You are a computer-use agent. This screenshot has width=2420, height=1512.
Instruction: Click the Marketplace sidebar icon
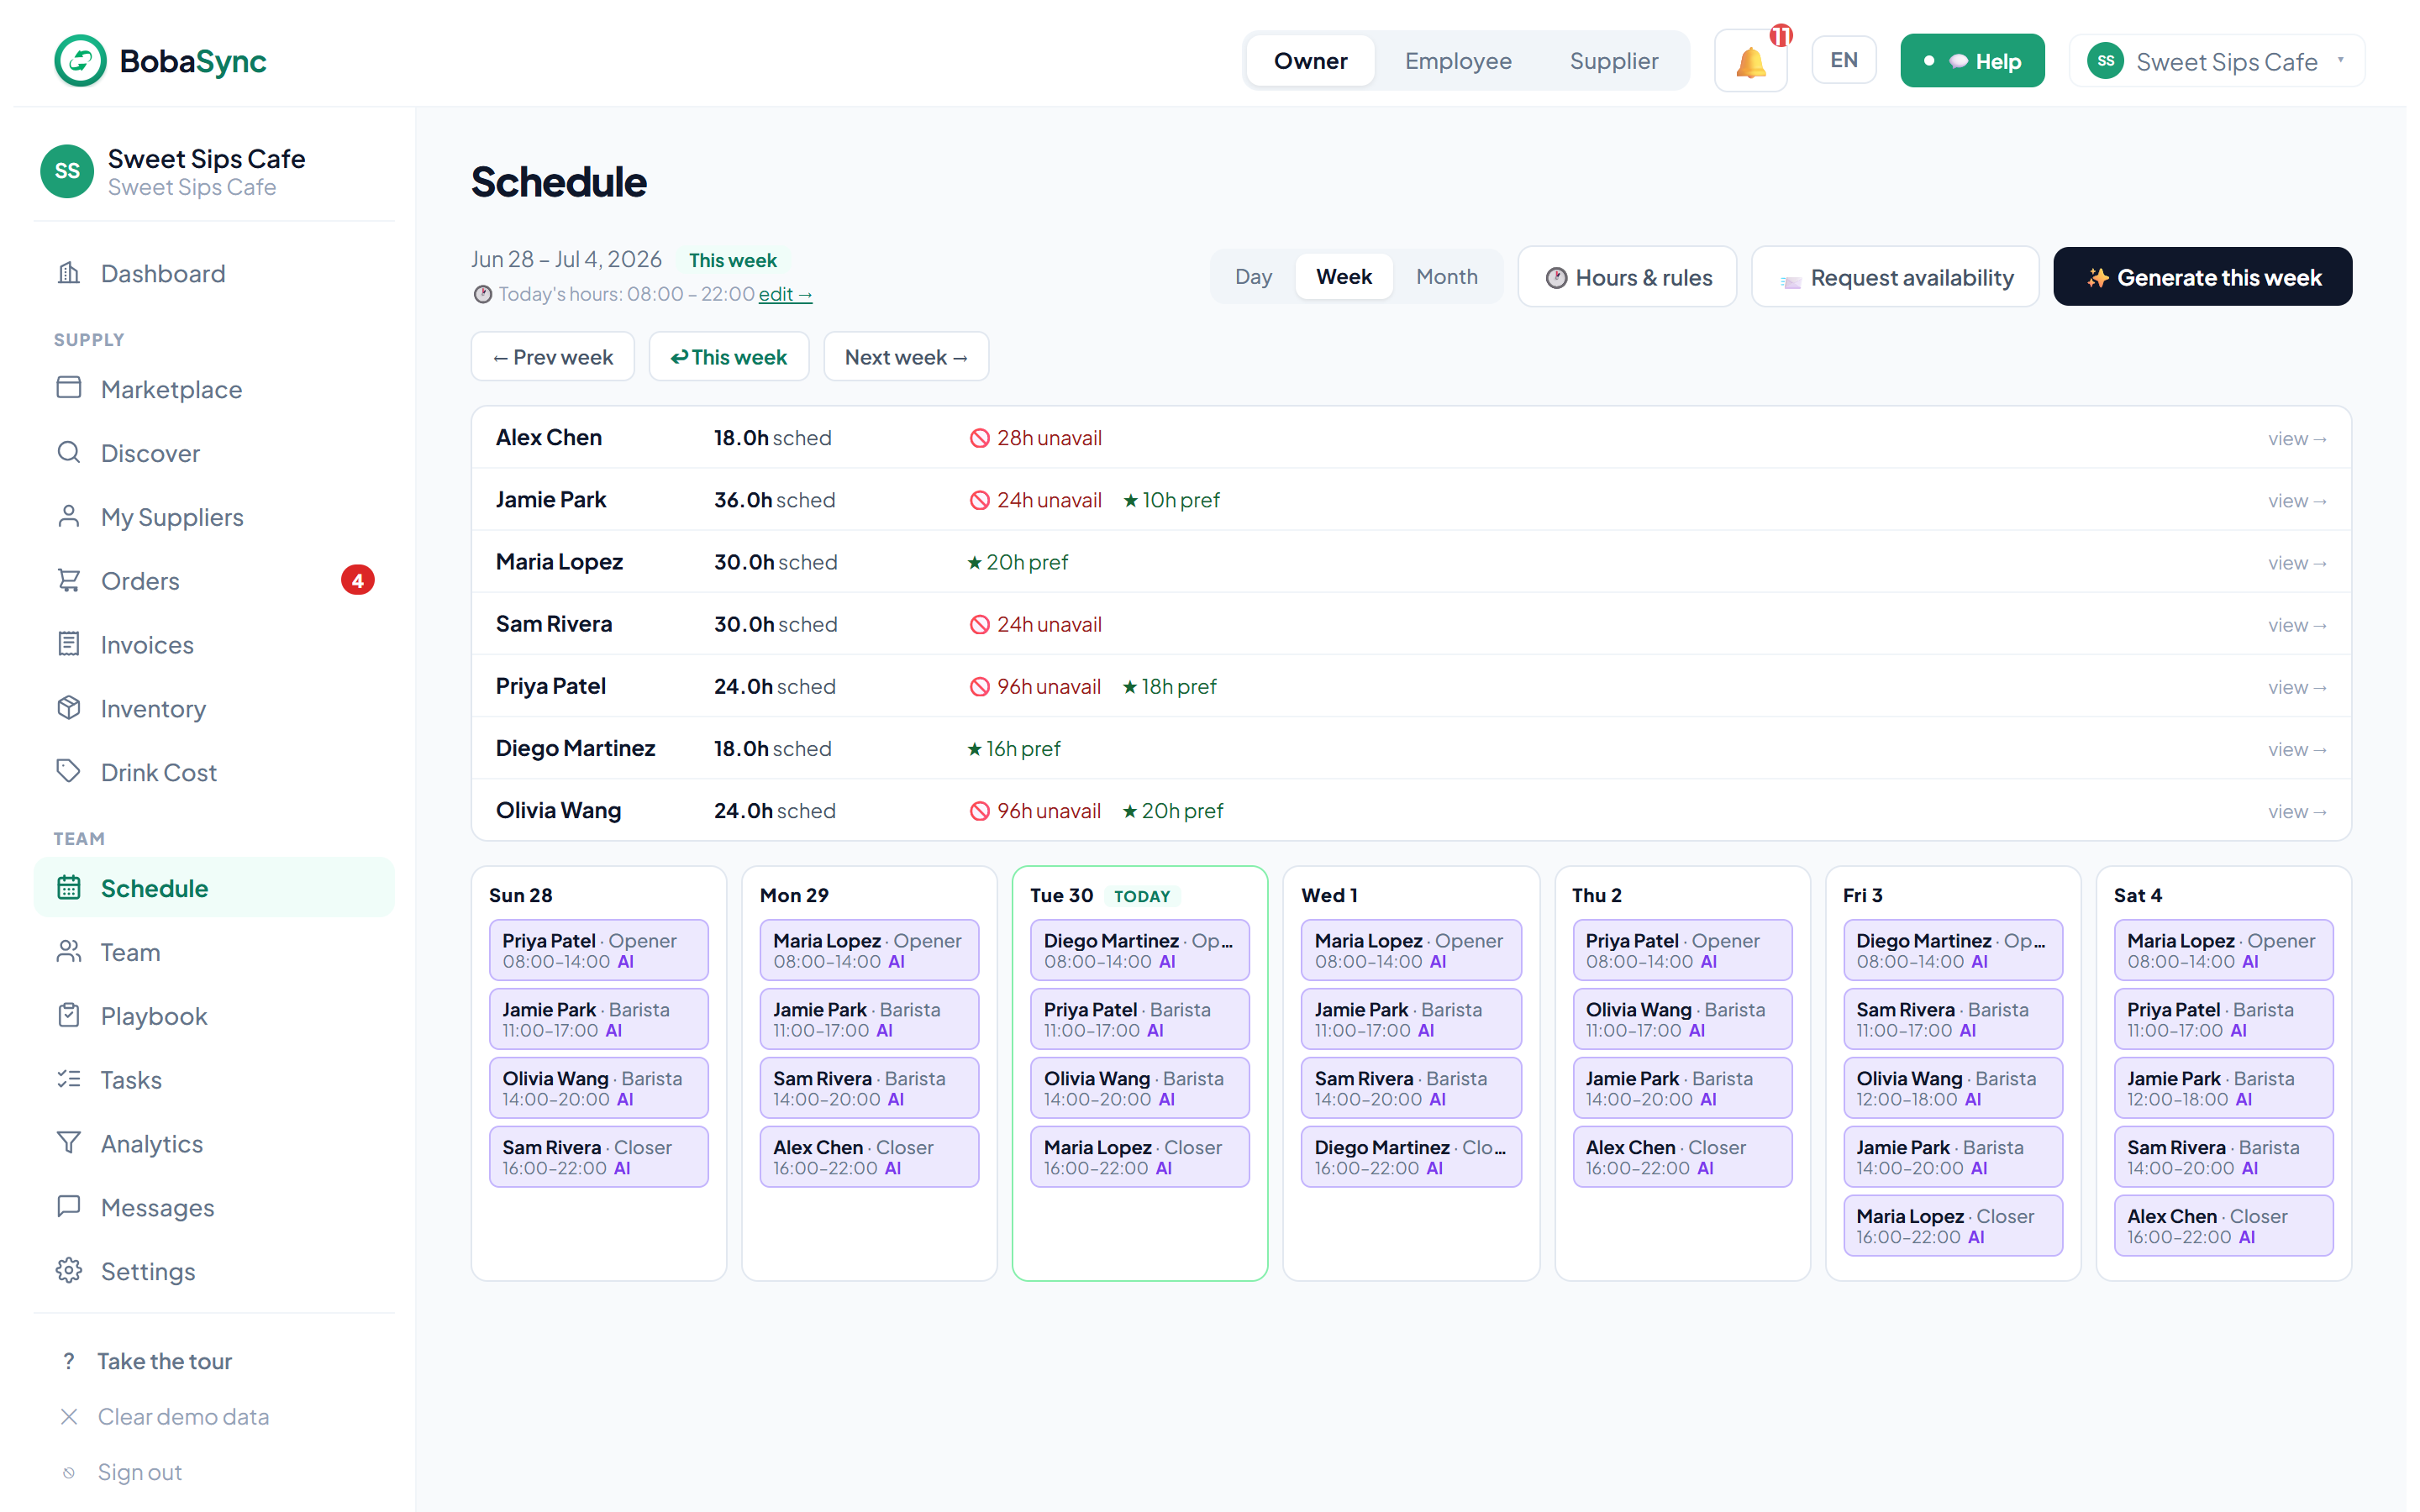(69, 388)
